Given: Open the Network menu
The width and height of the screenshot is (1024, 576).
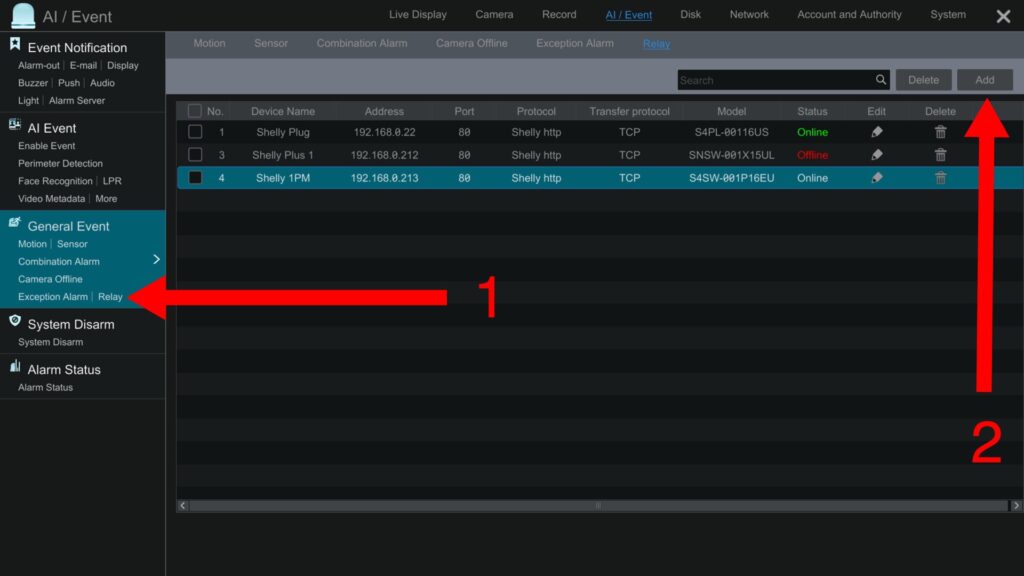Looking at the screenshot, I should (x=749, y=14).
